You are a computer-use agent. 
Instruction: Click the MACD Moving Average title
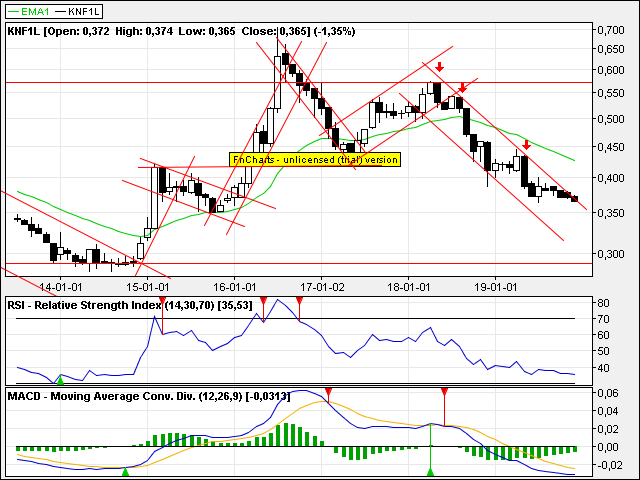tap(149, 396)
